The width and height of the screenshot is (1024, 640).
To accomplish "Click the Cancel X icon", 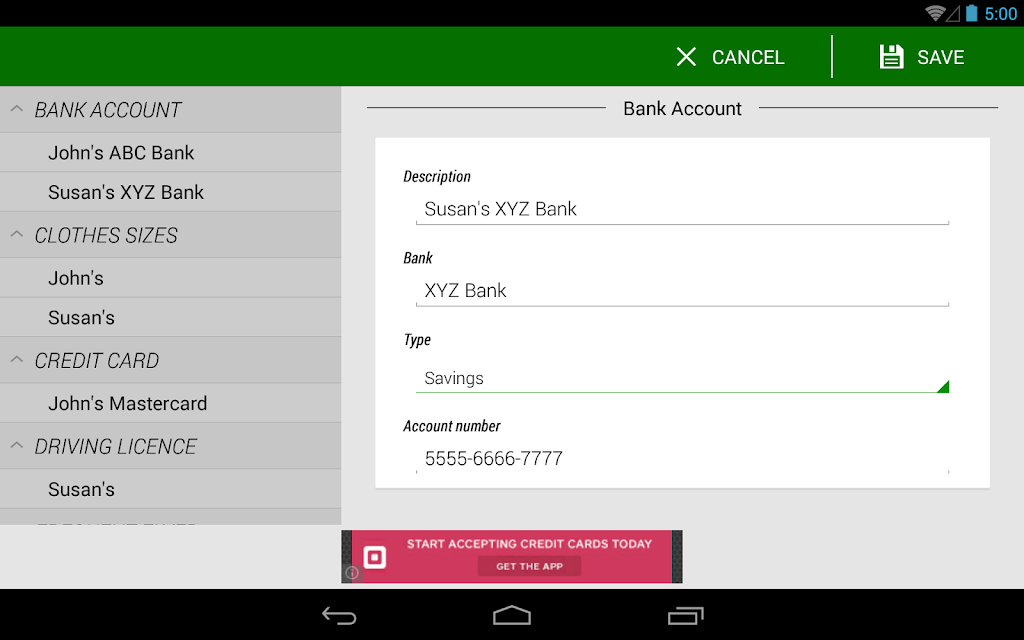I will click(x=686, y=57).
